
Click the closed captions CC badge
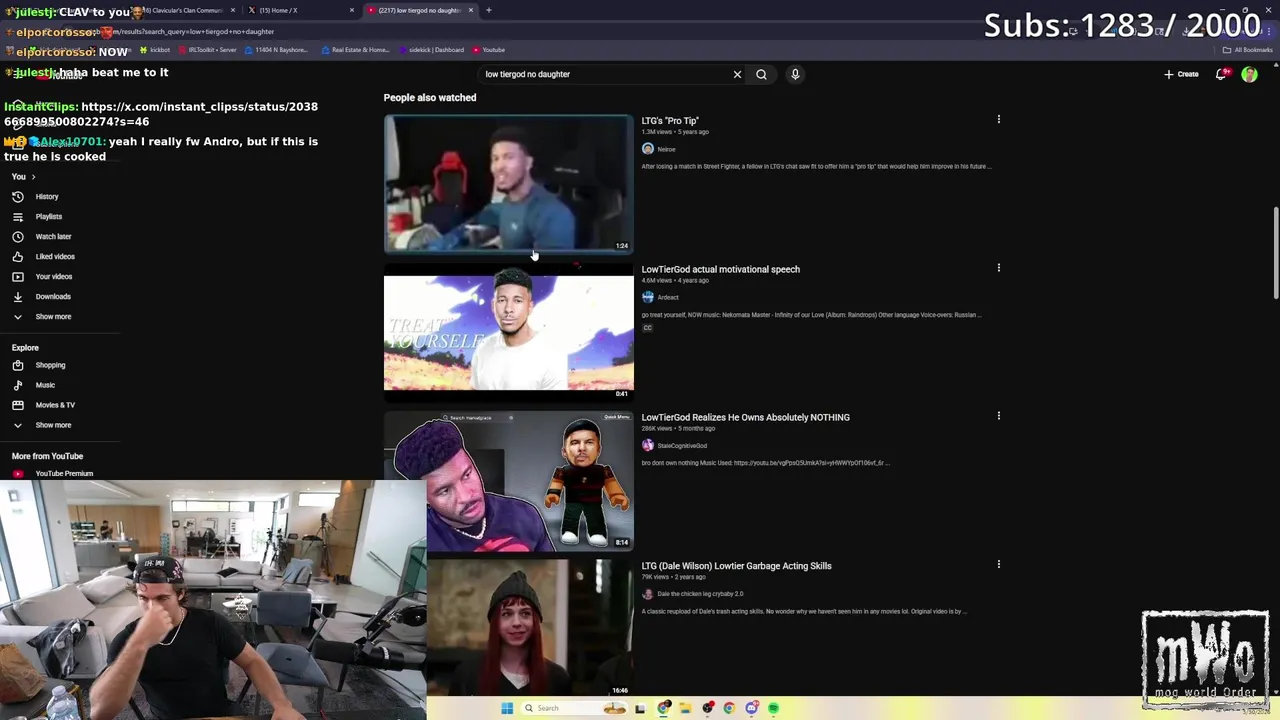click(x=647, y=328)
